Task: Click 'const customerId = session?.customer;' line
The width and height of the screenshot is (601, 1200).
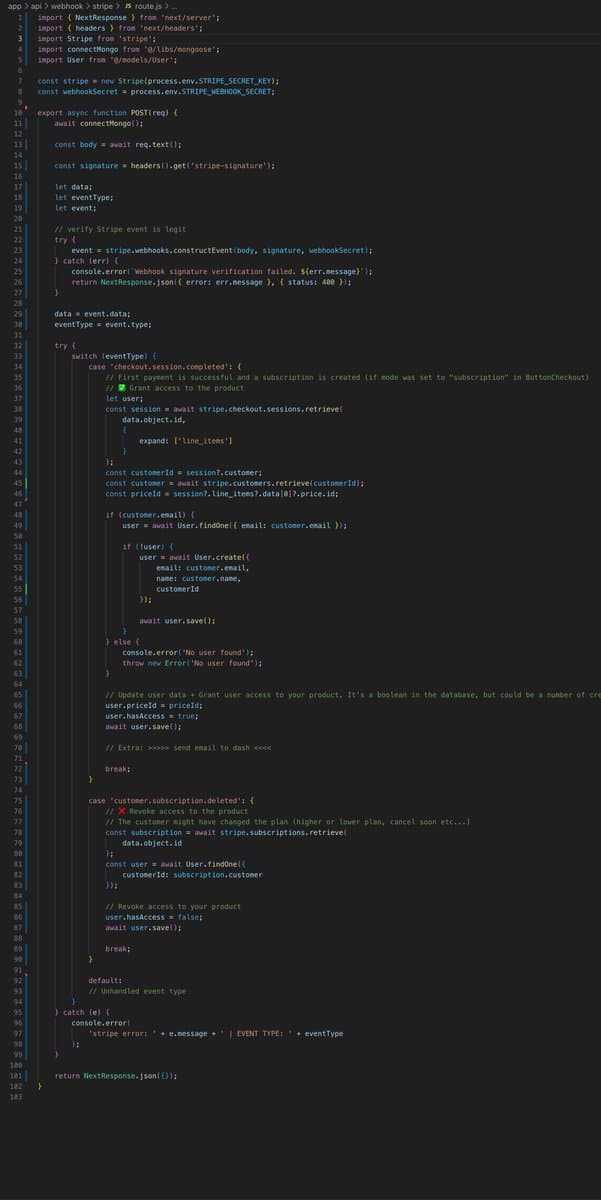Action: tap(184, 472)
